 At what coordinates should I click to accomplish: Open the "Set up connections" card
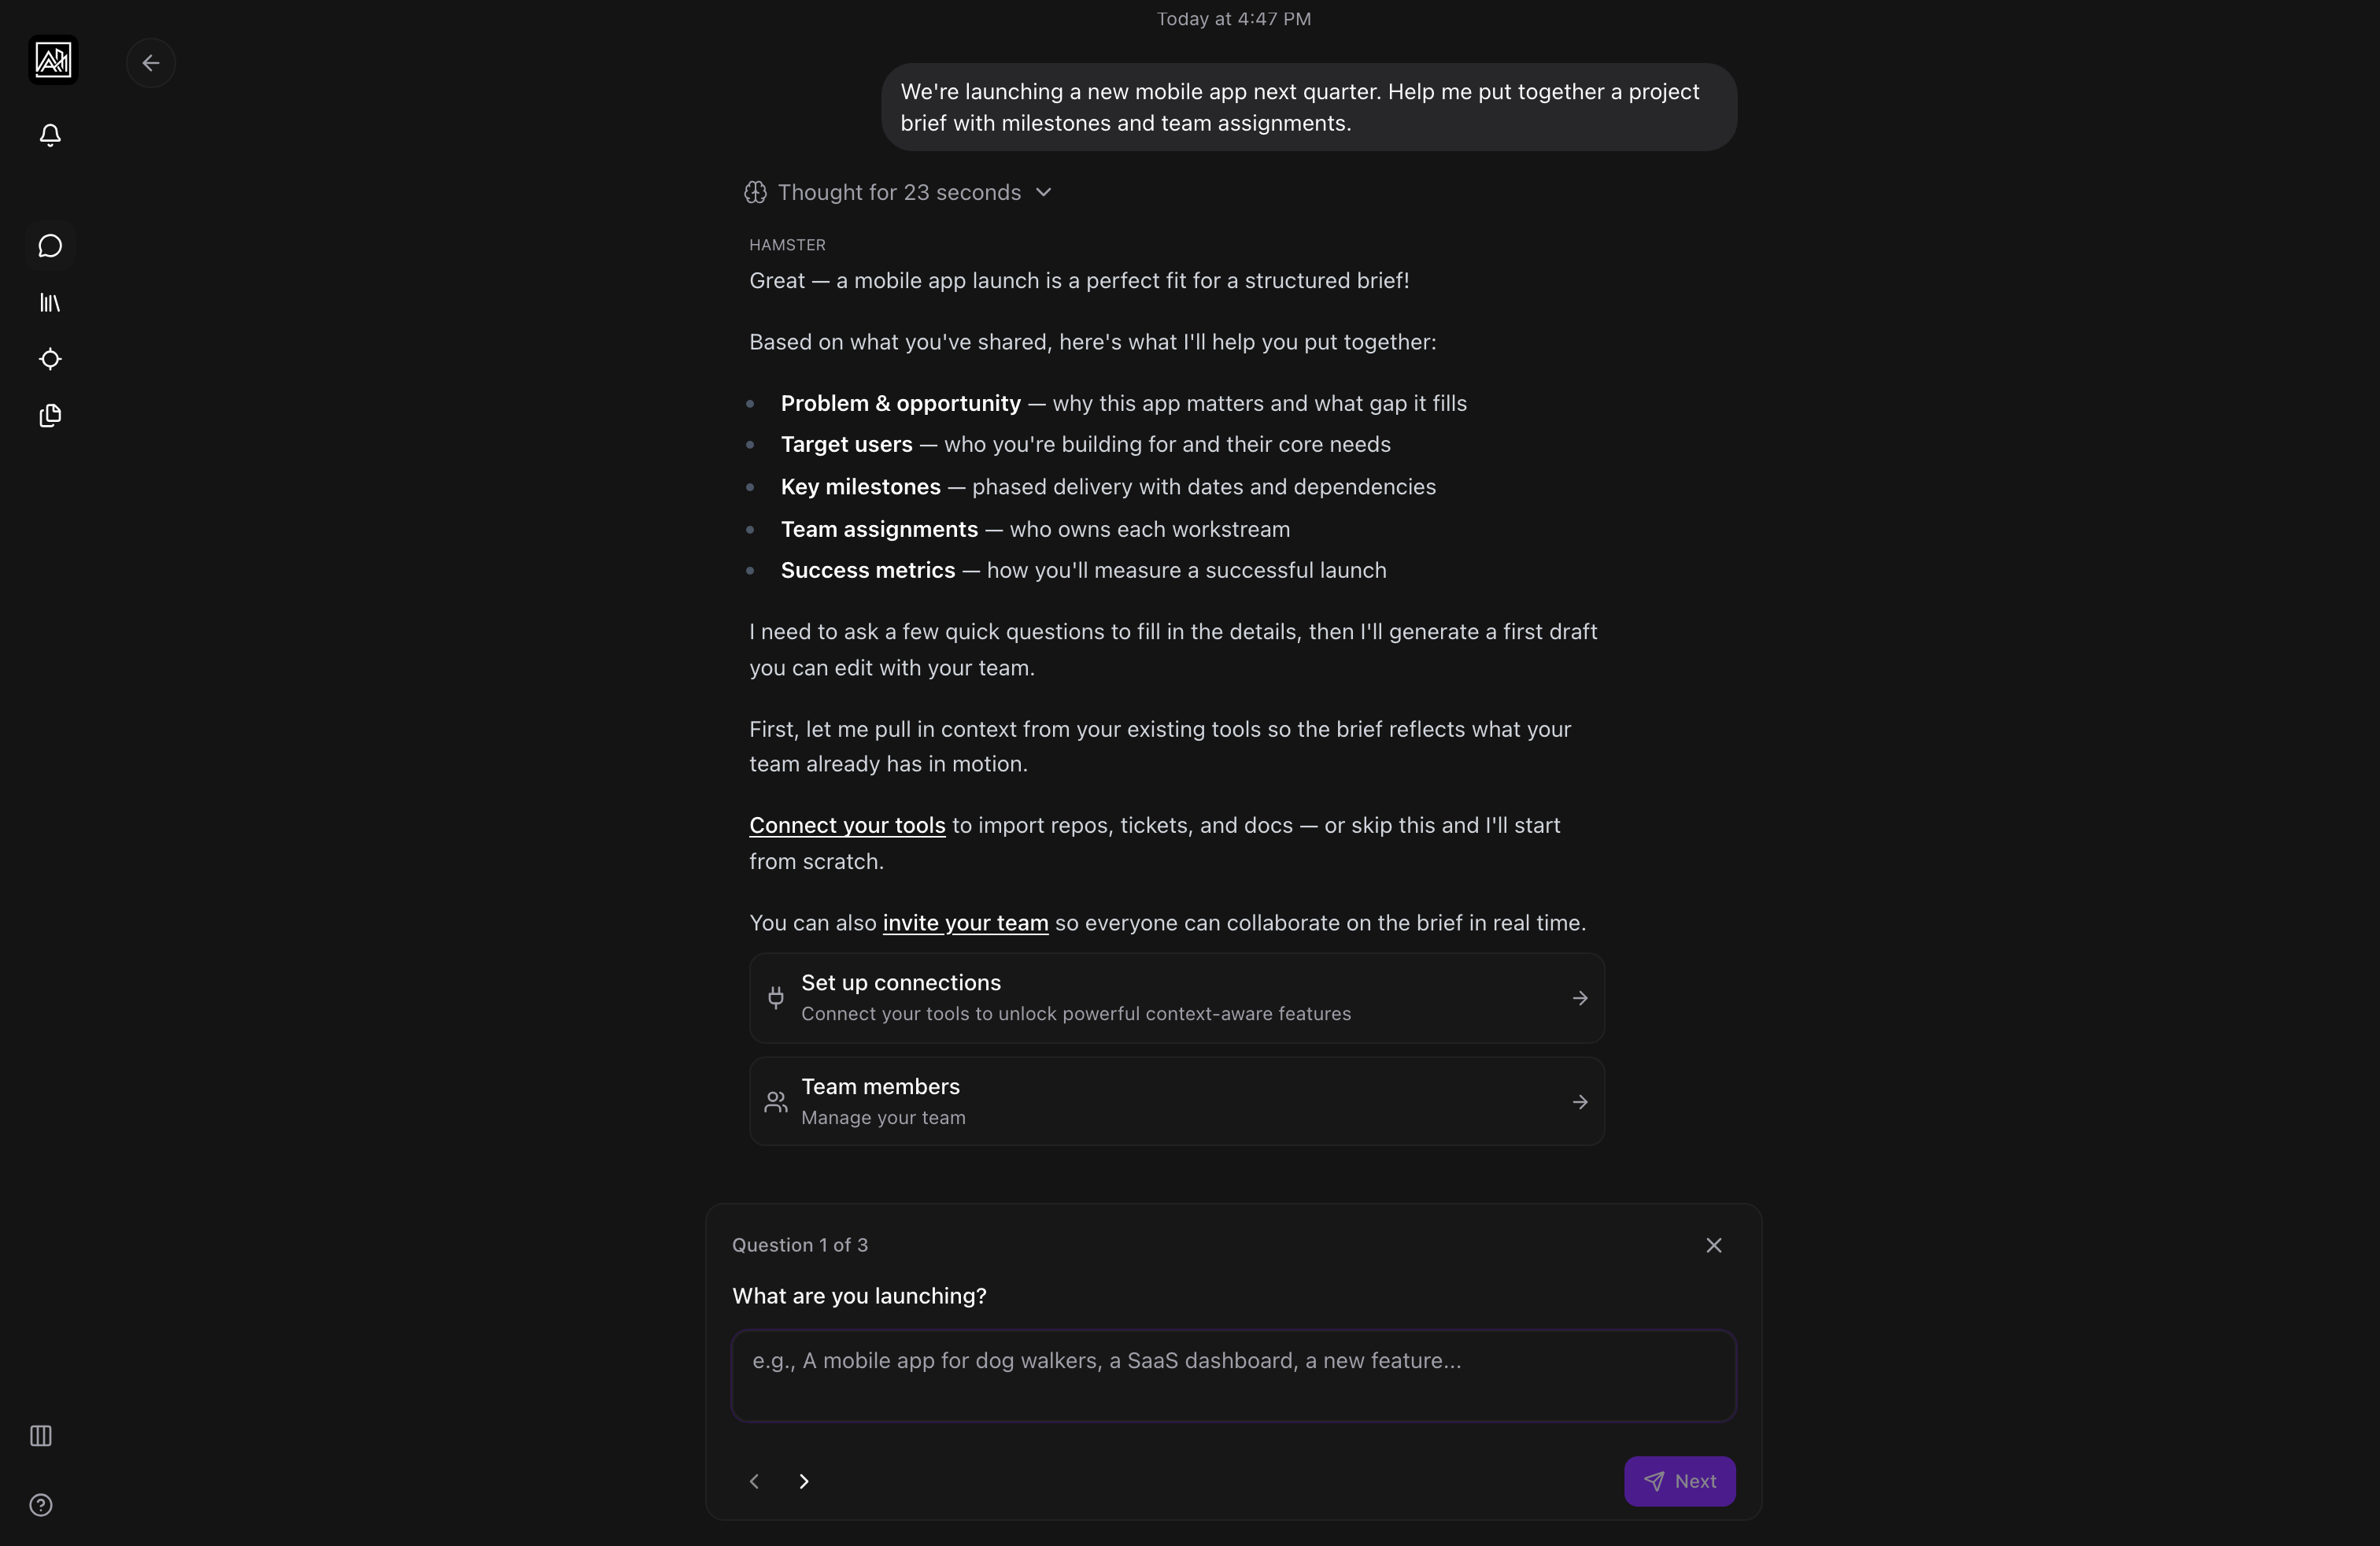click(1176, 998)
